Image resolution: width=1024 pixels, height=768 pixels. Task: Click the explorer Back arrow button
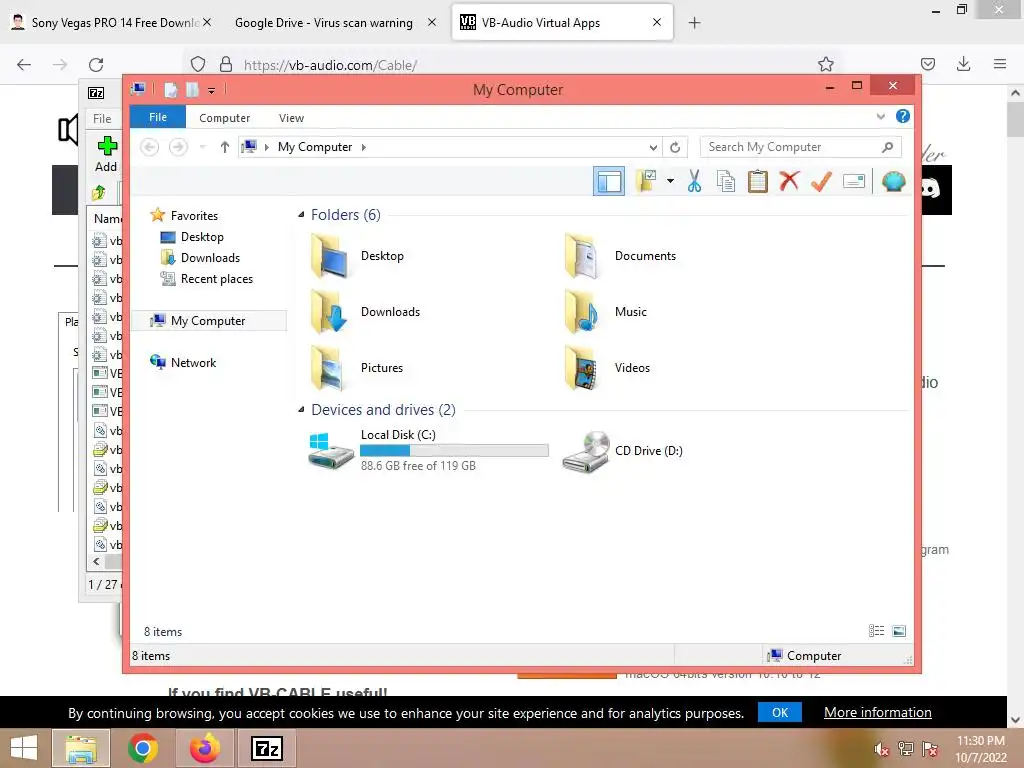150,147
